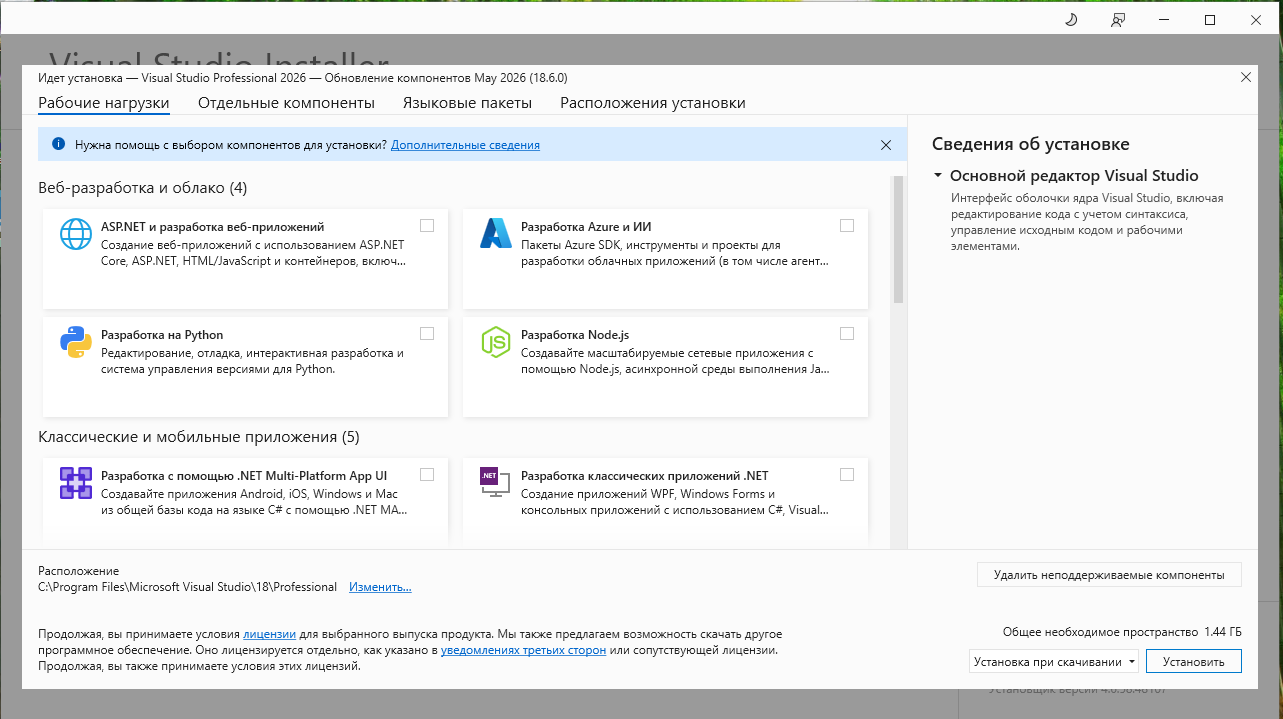Image resolution: width=1283 pixels, height=719 pixels.
Task: Collapse the Основной редактор Visual Studio section
Action: click(x=938, y=176)
